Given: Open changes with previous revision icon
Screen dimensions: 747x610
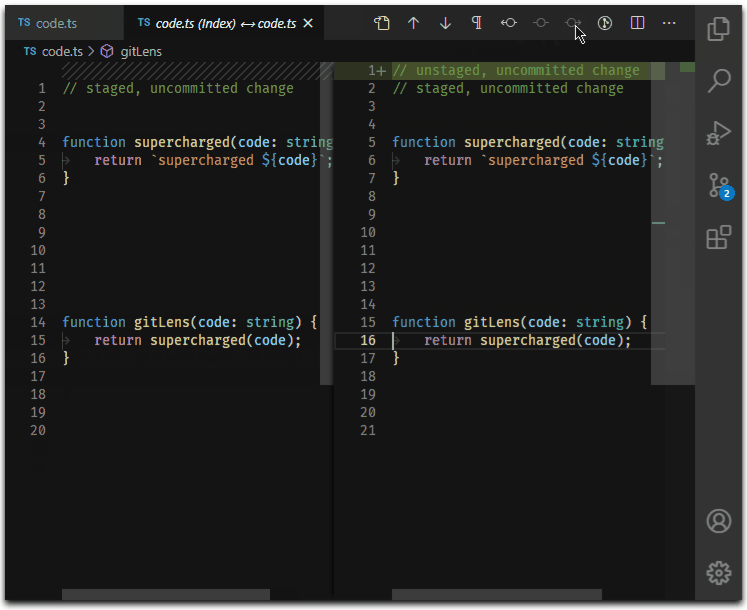Looking at the screenshot, I should 509,23.
